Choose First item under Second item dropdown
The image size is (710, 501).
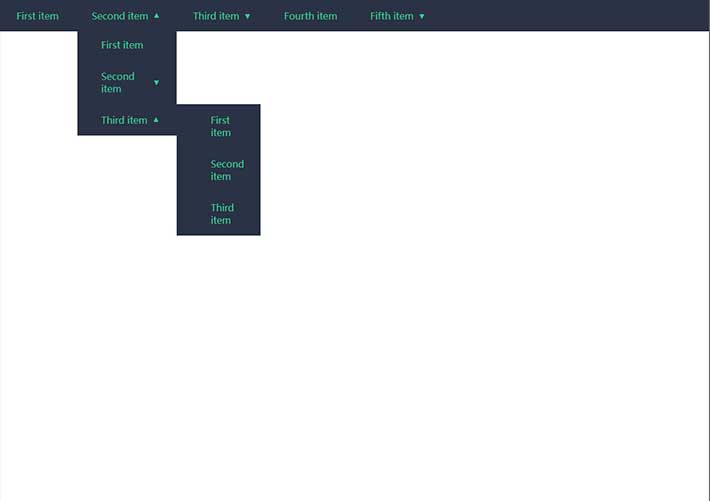click(x=122, y=45)
